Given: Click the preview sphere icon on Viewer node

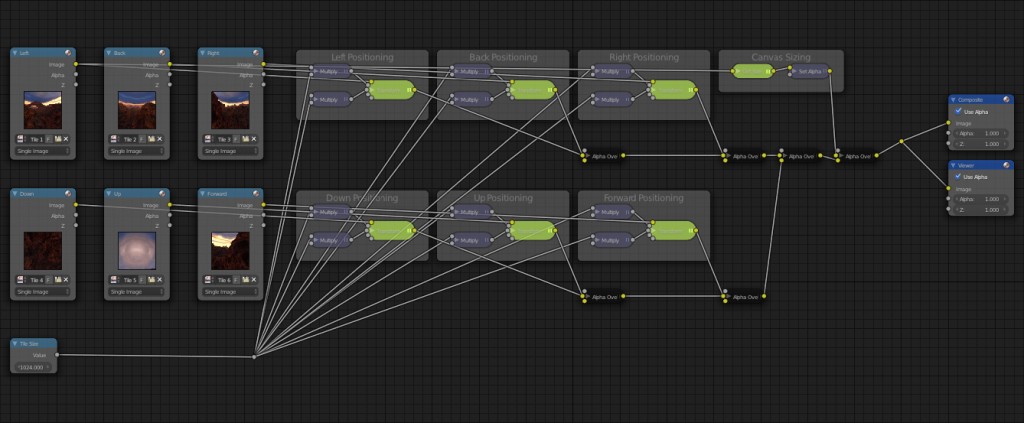Looking at the screenshot, I should coord(1008,165).
